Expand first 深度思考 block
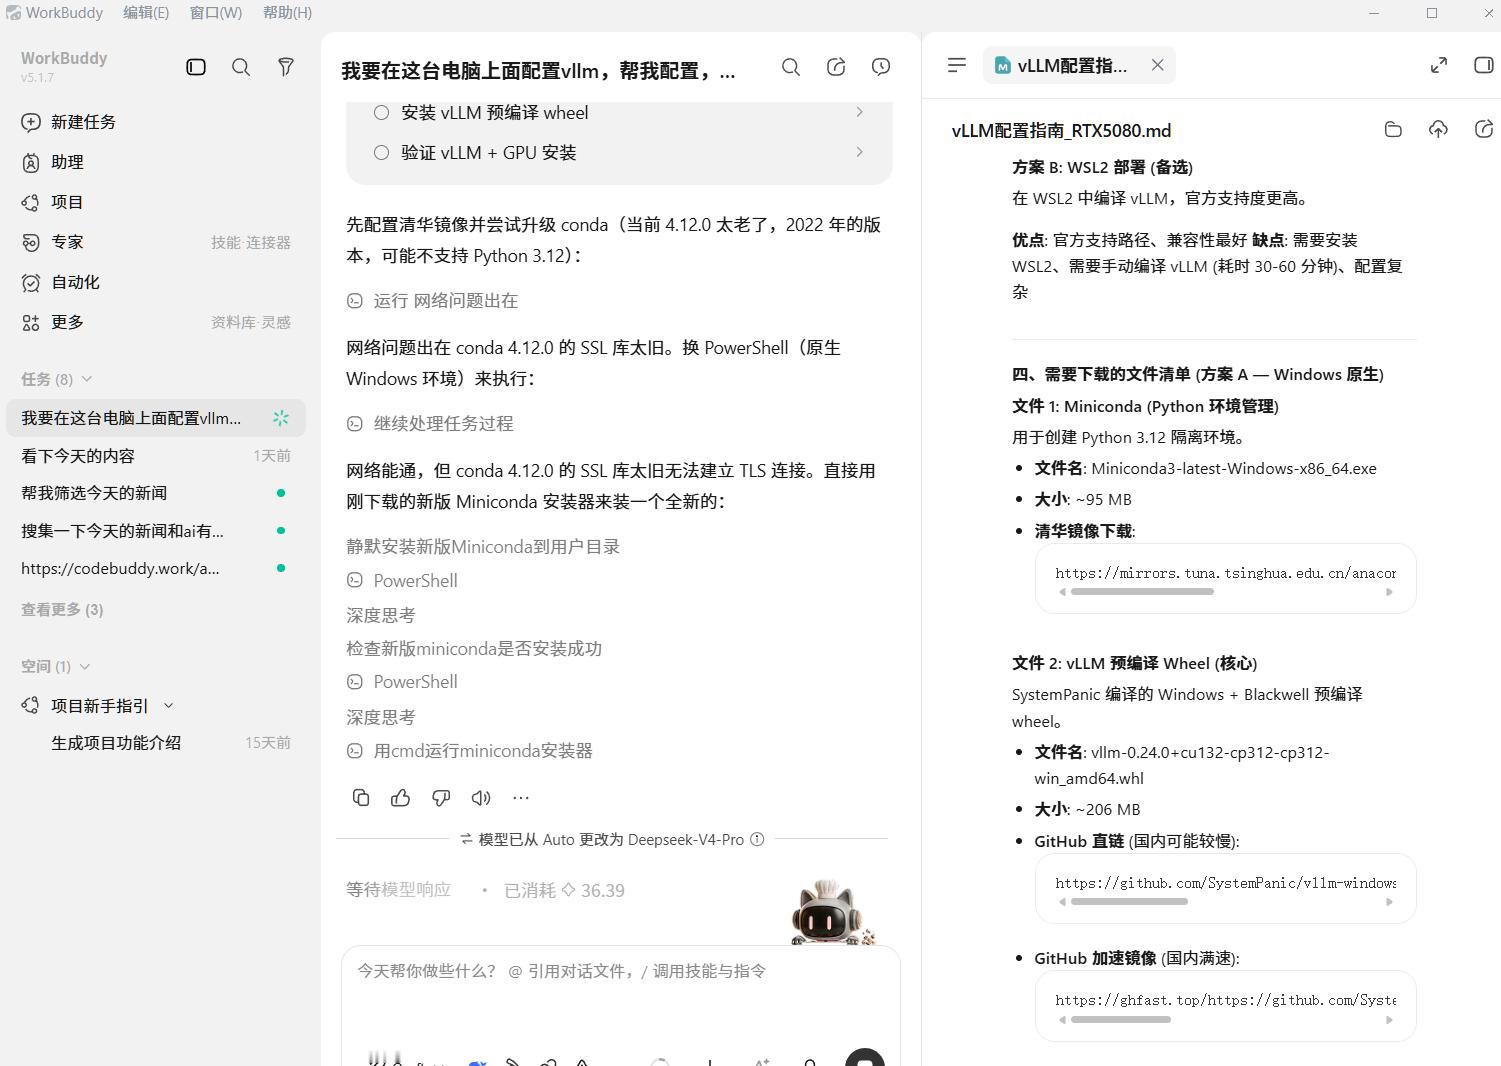Screen dimensions: 1501x1066 click(381, 615)
